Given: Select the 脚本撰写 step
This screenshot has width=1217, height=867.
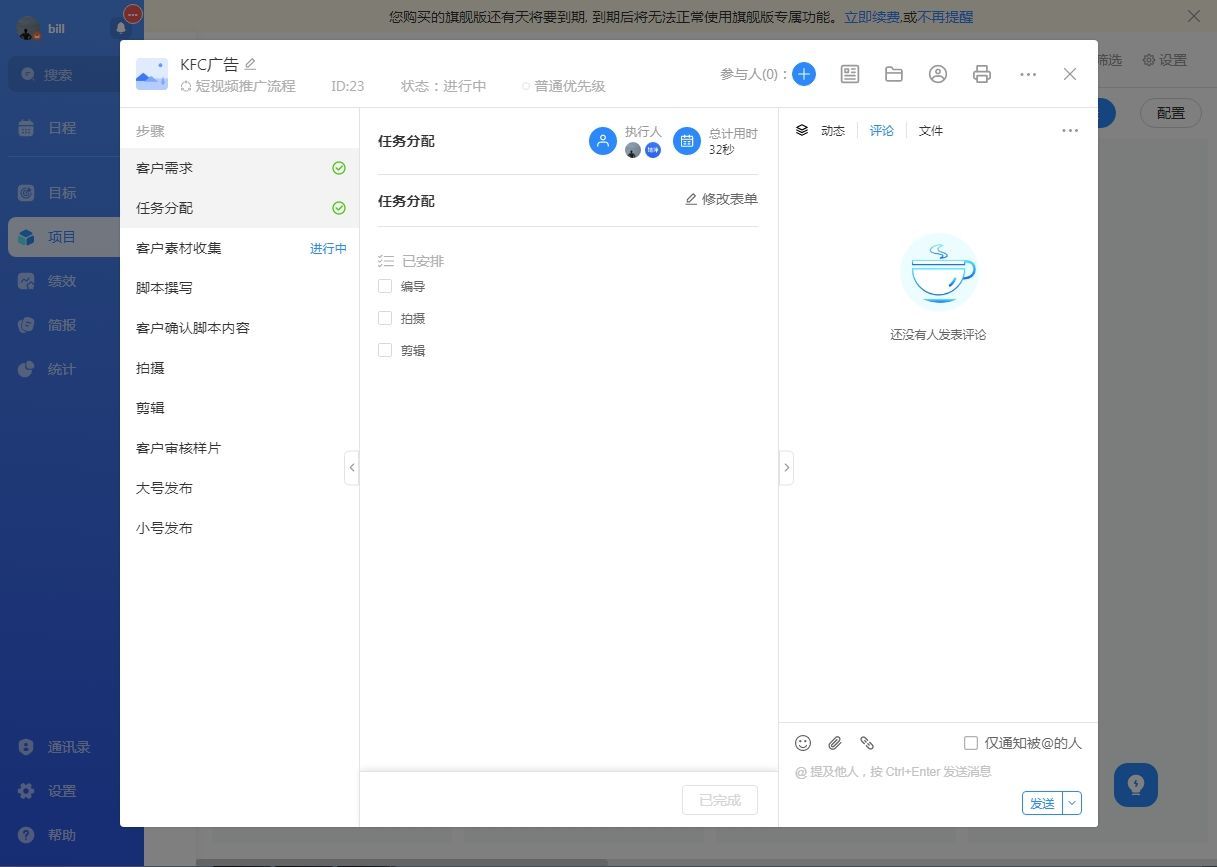Looking at the screenshot, I should click(240, 288).
